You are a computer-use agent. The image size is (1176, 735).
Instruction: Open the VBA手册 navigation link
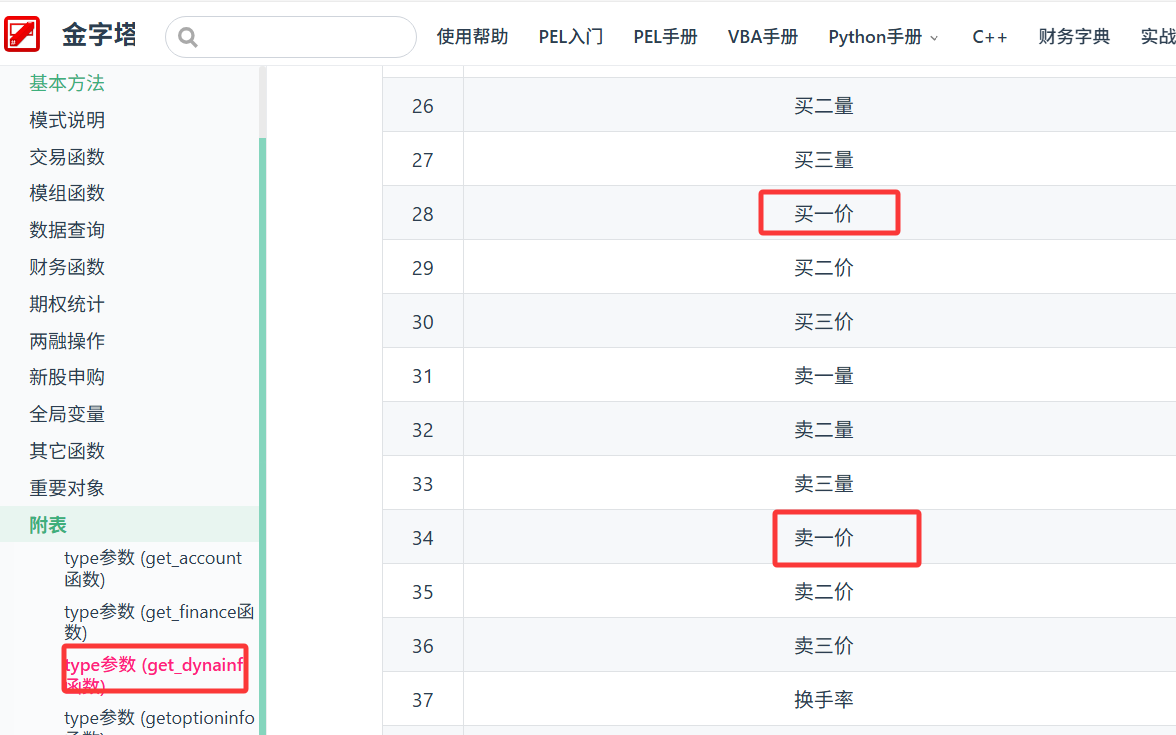tap(762, 37)
